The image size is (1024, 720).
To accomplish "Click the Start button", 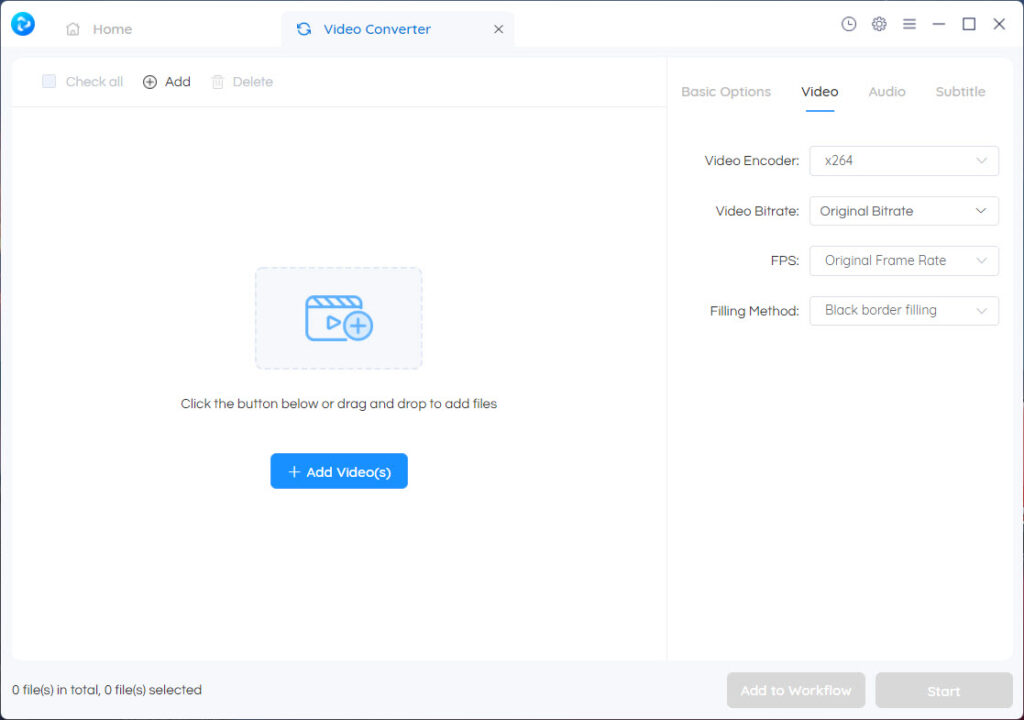I will [944, 690].
